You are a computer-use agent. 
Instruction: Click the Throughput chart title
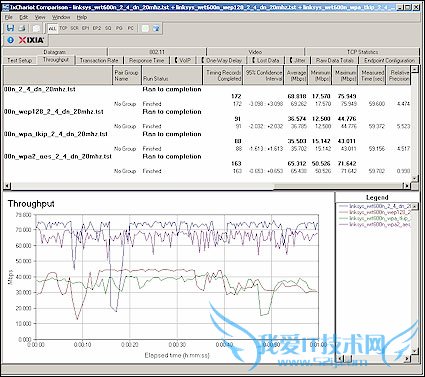(x=31, y=204)
